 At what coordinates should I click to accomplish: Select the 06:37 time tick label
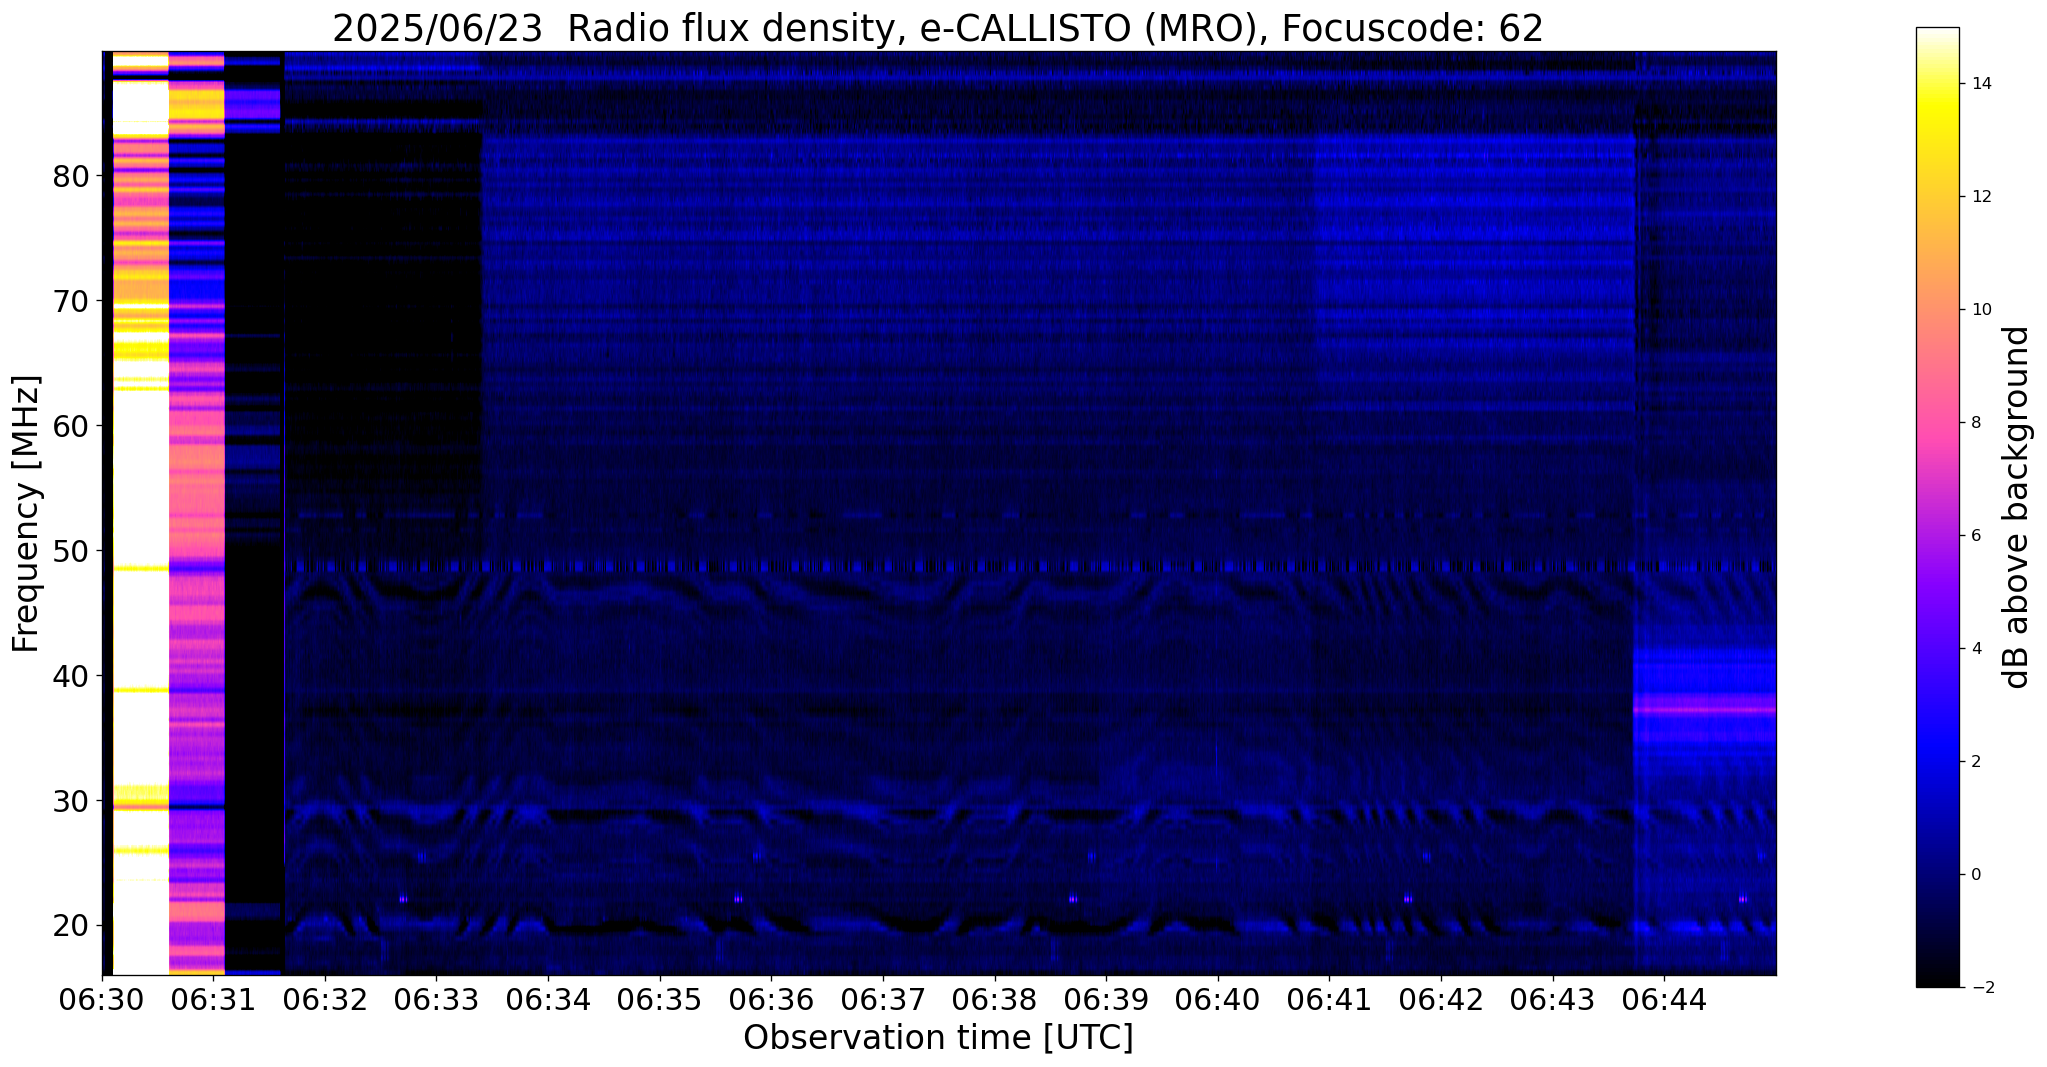883,1000
